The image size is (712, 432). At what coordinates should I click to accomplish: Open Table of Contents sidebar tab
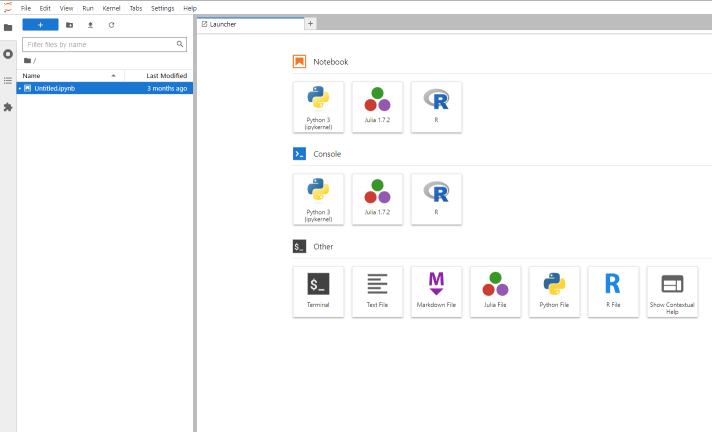8,80
